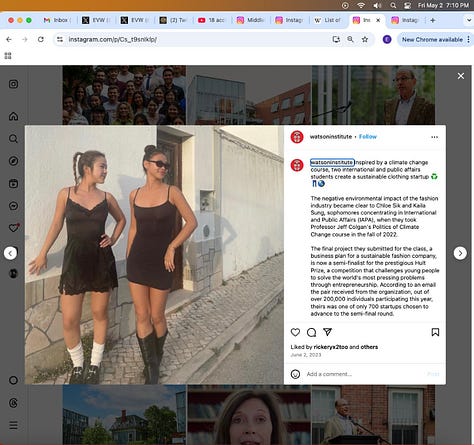Click the comment bubble icon
Viewport: 474px width, 445px height.
pyautogui.click(x=311, y=332)
